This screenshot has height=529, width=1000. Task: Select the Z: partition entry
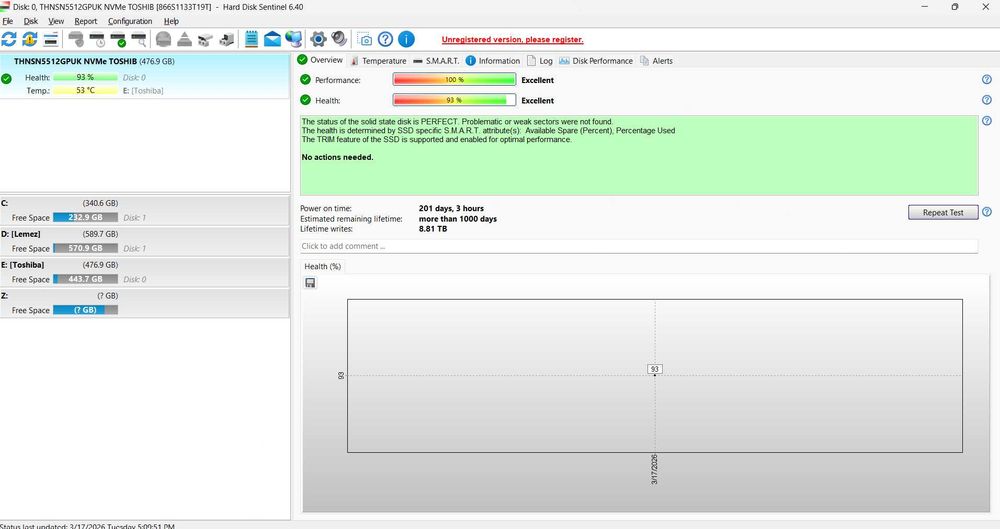[x=145, y=303]
